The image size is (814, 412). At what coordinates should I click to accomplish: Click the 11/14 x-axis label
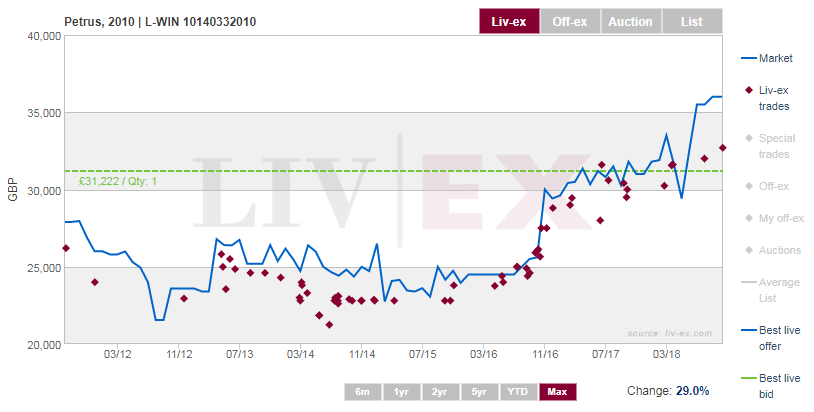click(362, 354)
